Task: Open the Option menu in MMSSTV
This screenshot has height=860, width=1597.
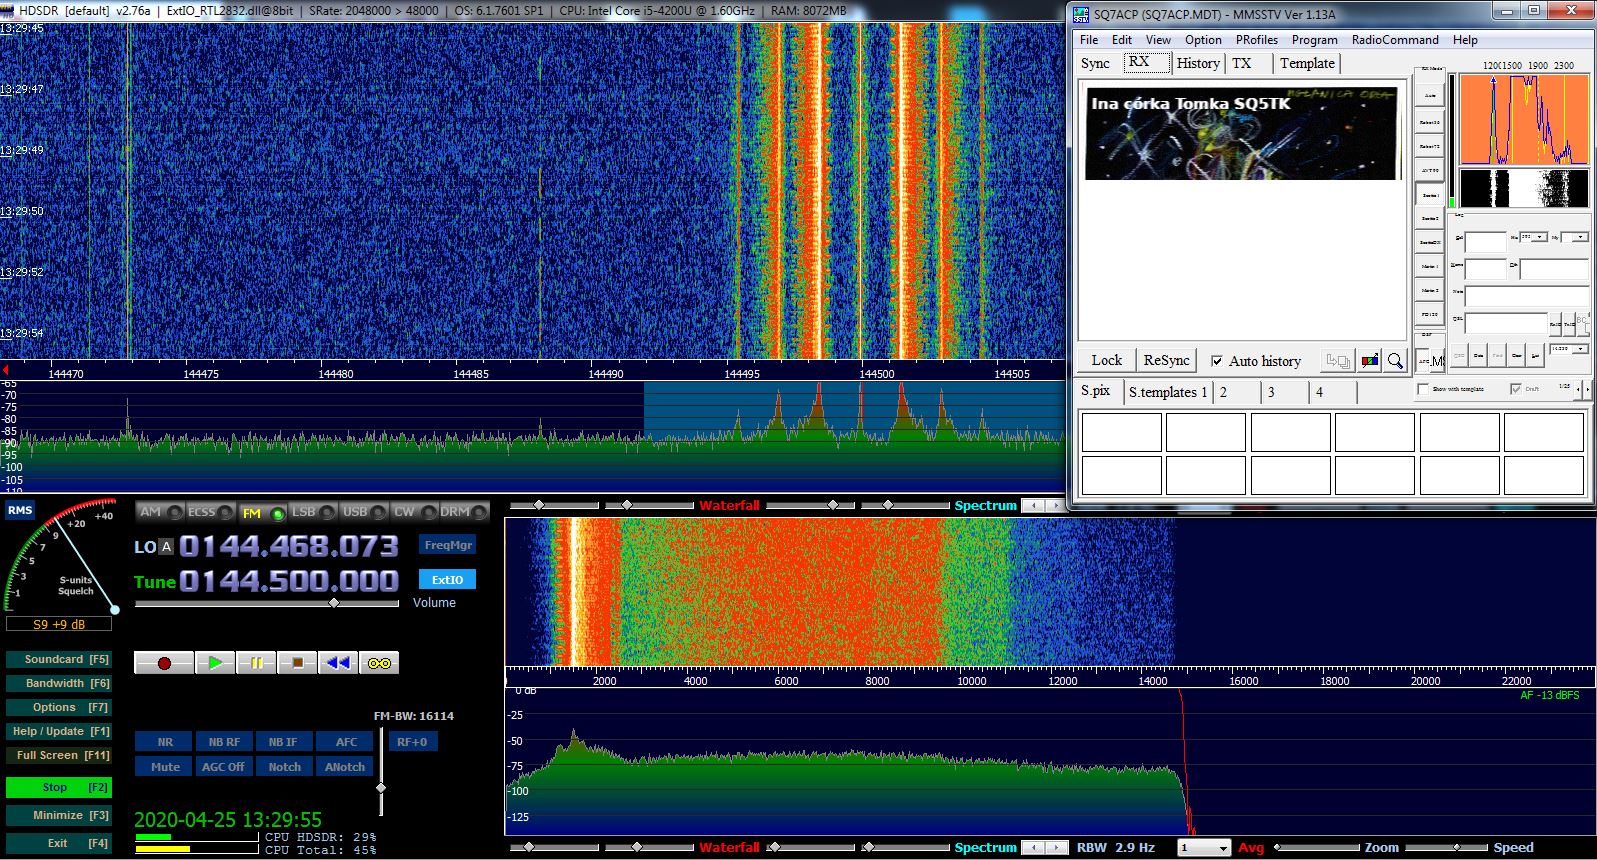Action: pyautogui.click(x=1203, y=40)
